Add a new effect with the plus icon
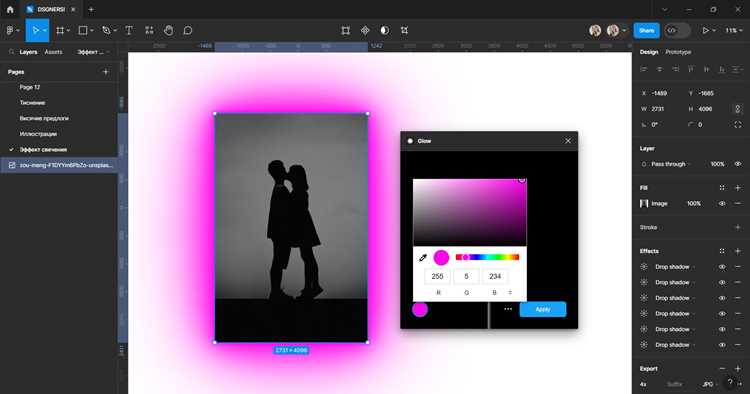Viewport: 750px width, 394px height. pyautogui.click(x=738, y=251)
